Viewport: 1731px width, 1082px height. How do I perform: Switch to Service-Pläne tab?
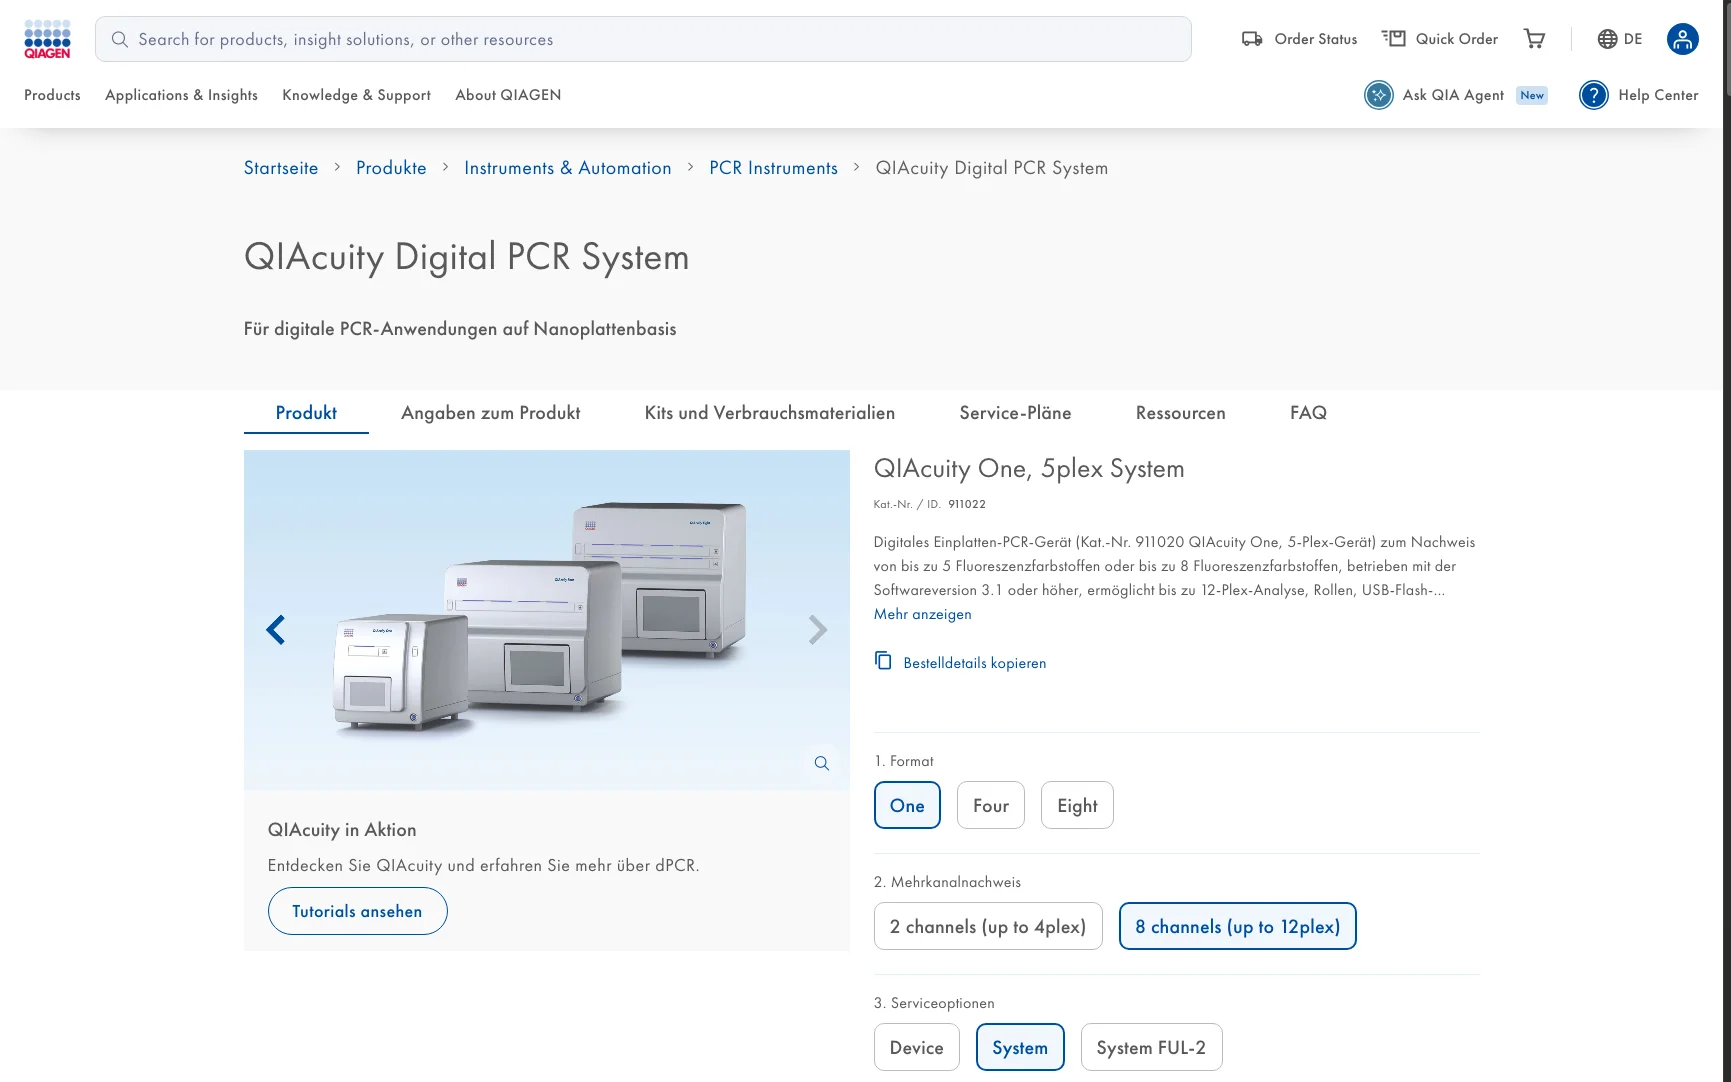tap(1015, 413)
